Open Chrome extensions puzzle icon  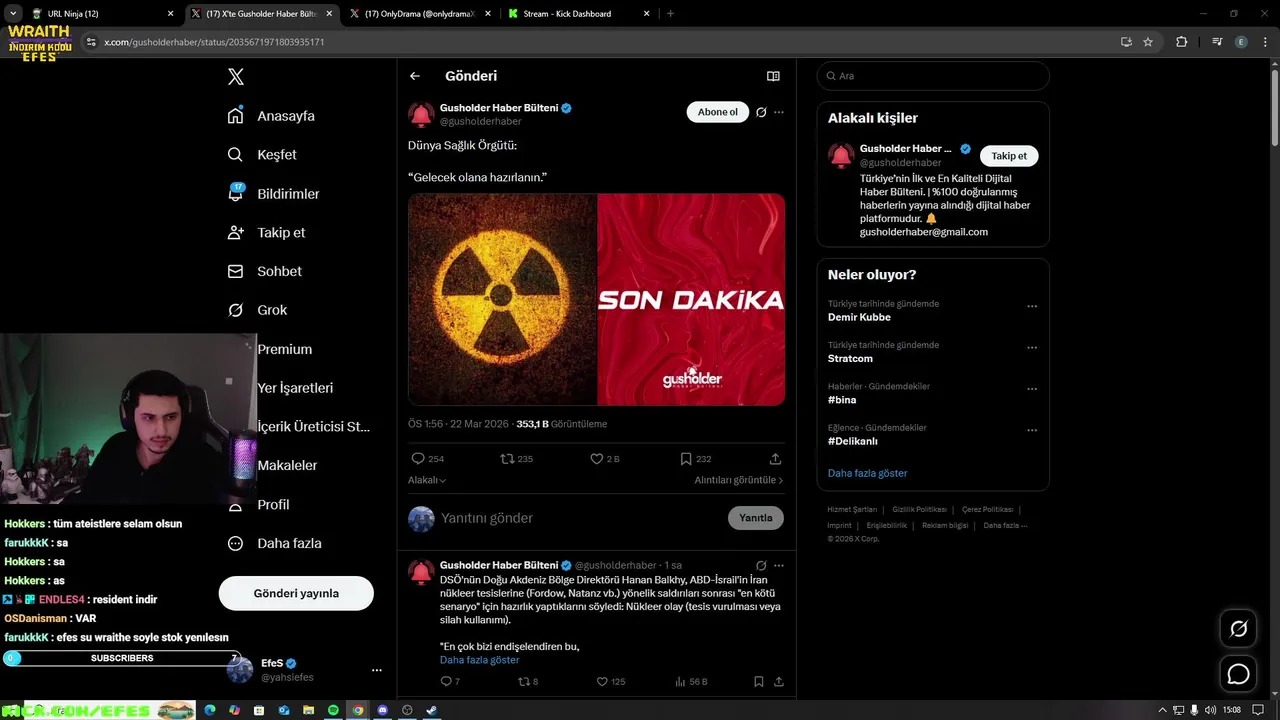click(x=1181, y=42)
